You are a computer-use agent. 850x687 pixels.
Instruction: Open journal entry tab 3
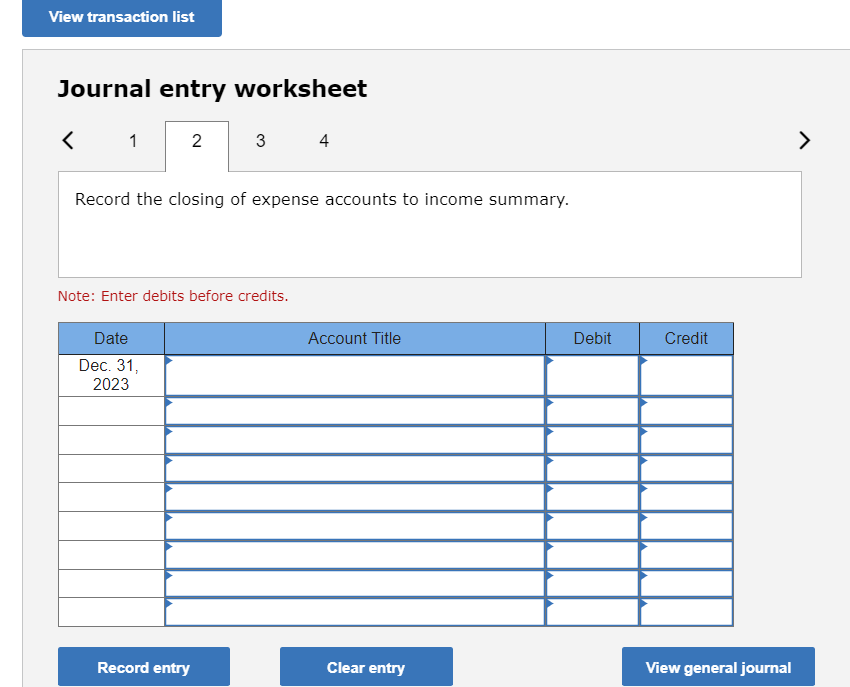pyautogui.click(x=261, y=141)
